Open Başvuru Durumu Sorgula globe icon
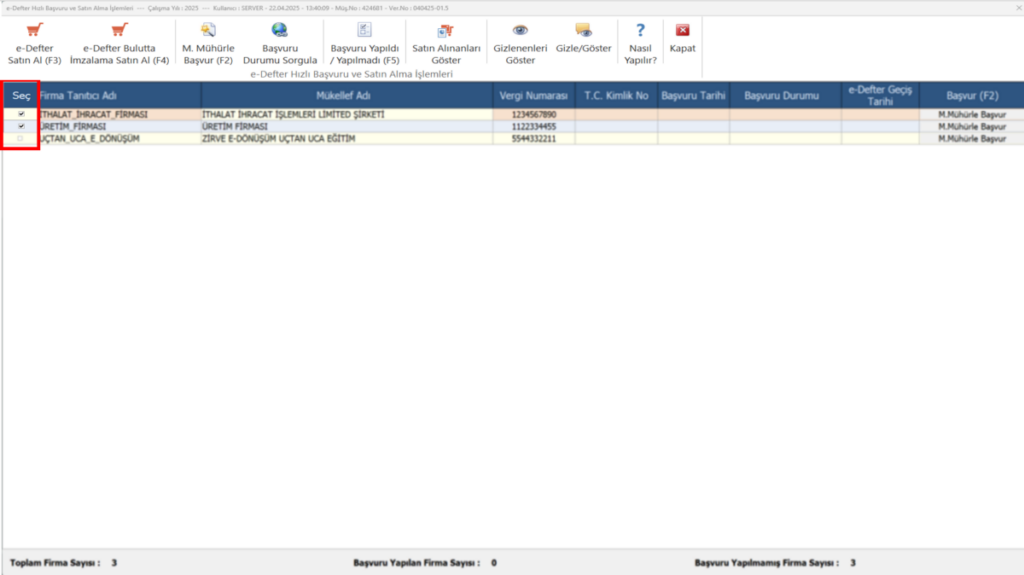 click(280, 31)
